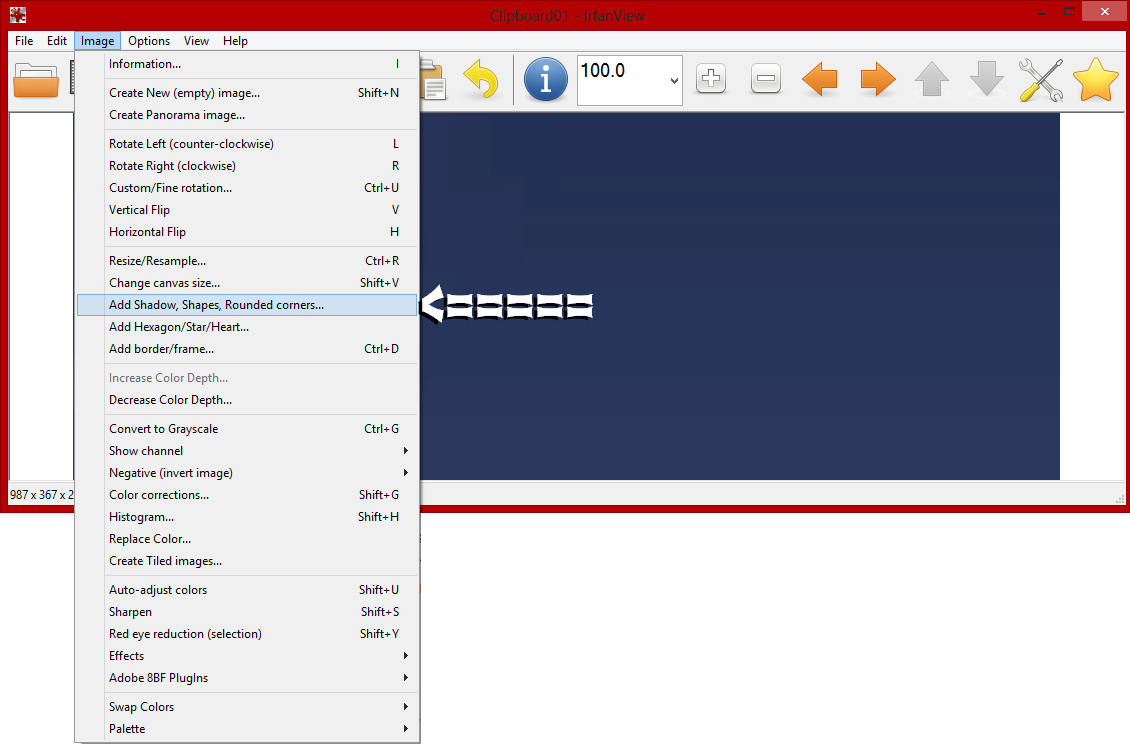1130x744 pixels.
Task: Click the gray up arrow icon
Action: coord(932,79)
